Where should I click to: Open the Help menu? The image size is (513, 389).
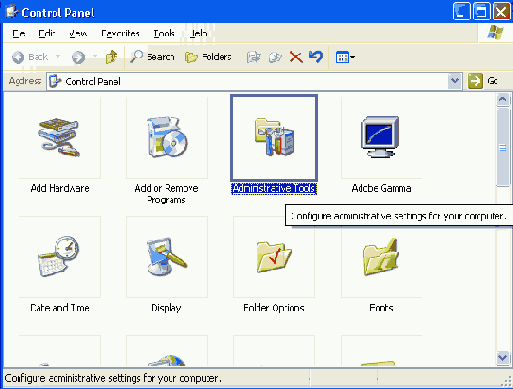click(x=199, y=33)
